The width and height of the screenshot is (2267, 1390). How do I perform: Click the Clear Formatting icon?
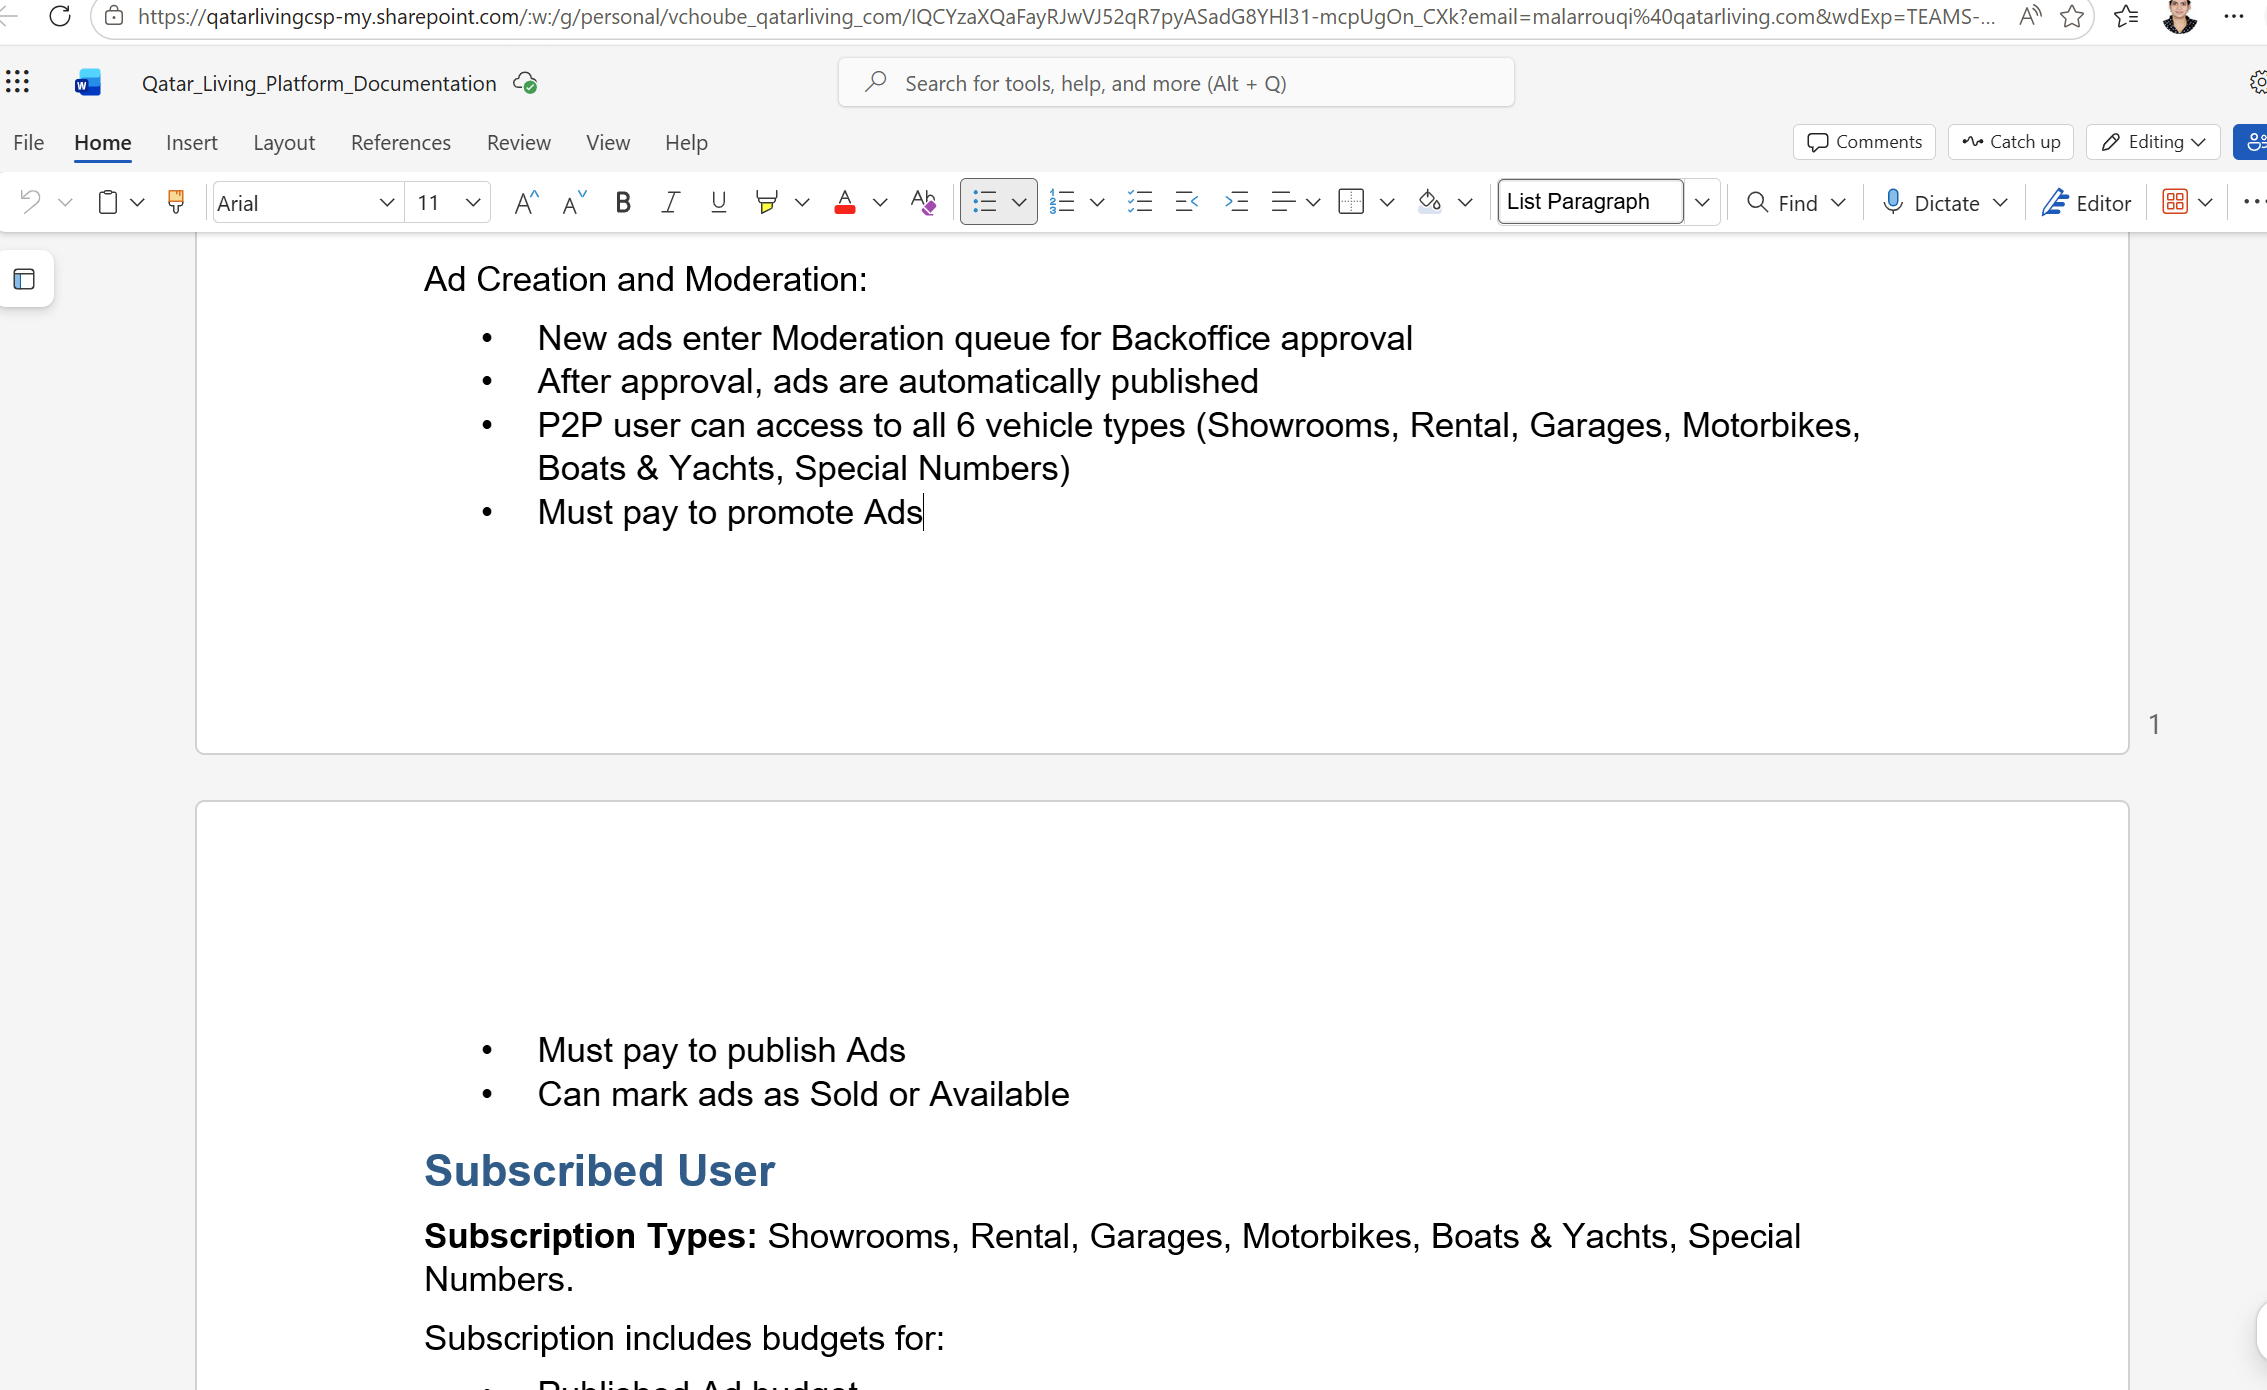coord(923,203)
